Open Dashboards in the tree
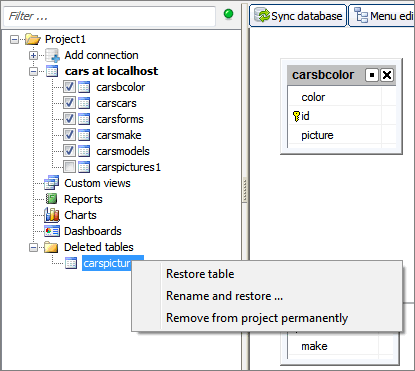Viewport: 415px width, 371px height. click(93, 231)
